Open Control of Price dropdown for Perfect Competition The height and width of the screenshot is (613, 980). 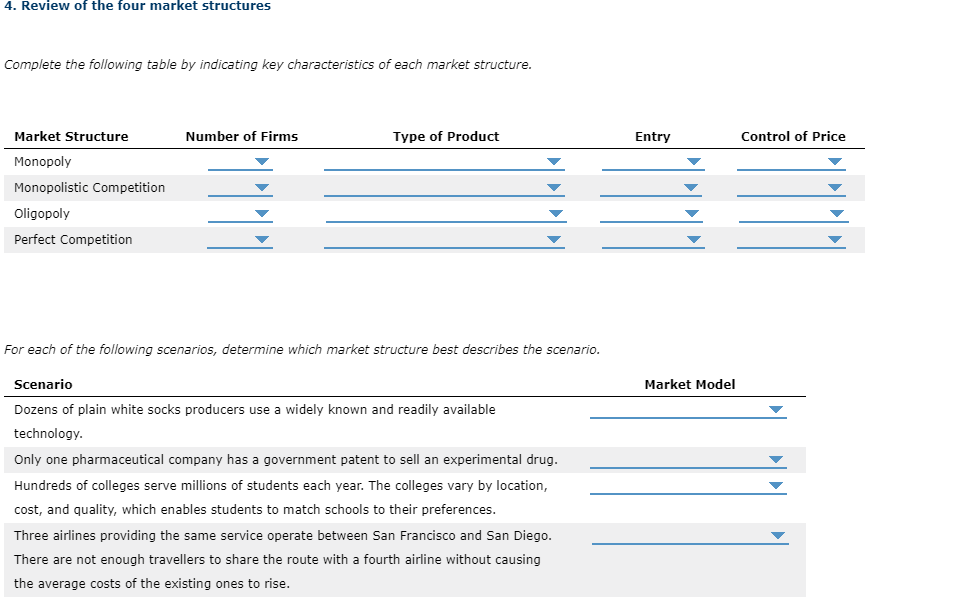click(836, 239)
